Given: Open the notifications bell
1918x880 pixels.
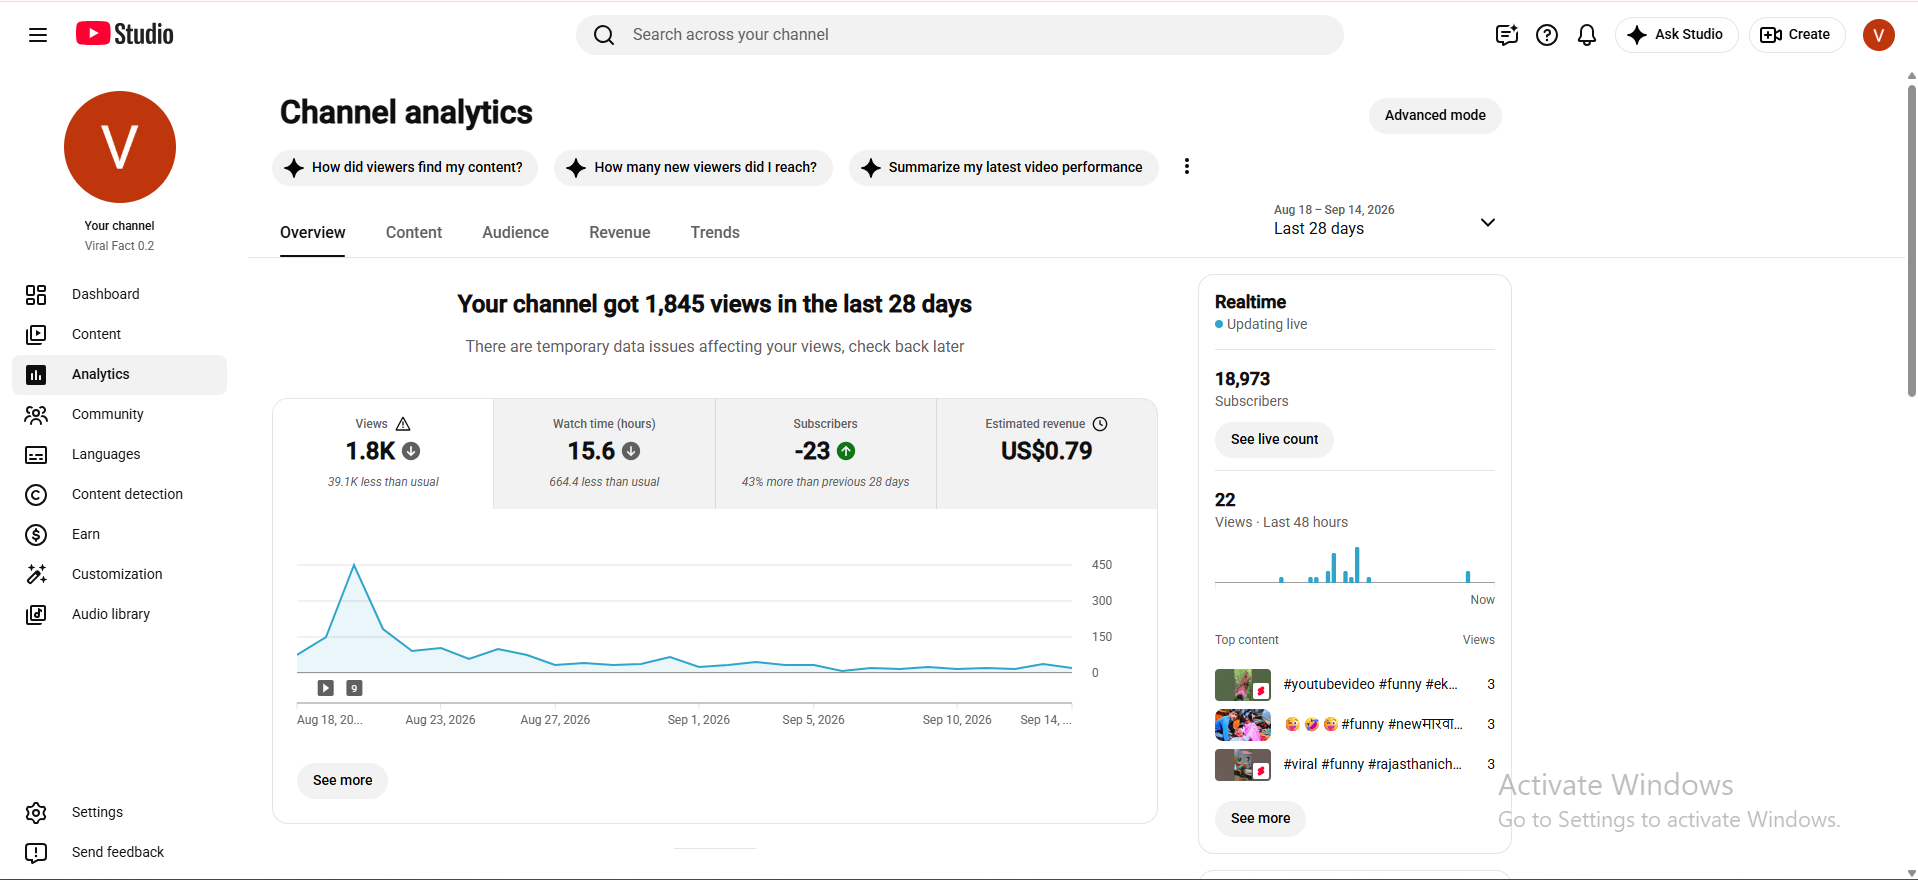Looking at the screenshot, I should tap(1587, 35).
